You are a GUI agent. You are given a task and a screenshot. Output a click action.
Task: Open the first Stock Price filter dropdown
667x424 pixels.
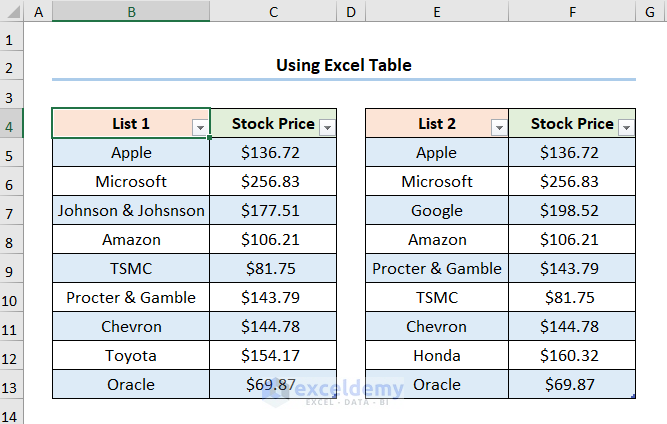[327, 127]
